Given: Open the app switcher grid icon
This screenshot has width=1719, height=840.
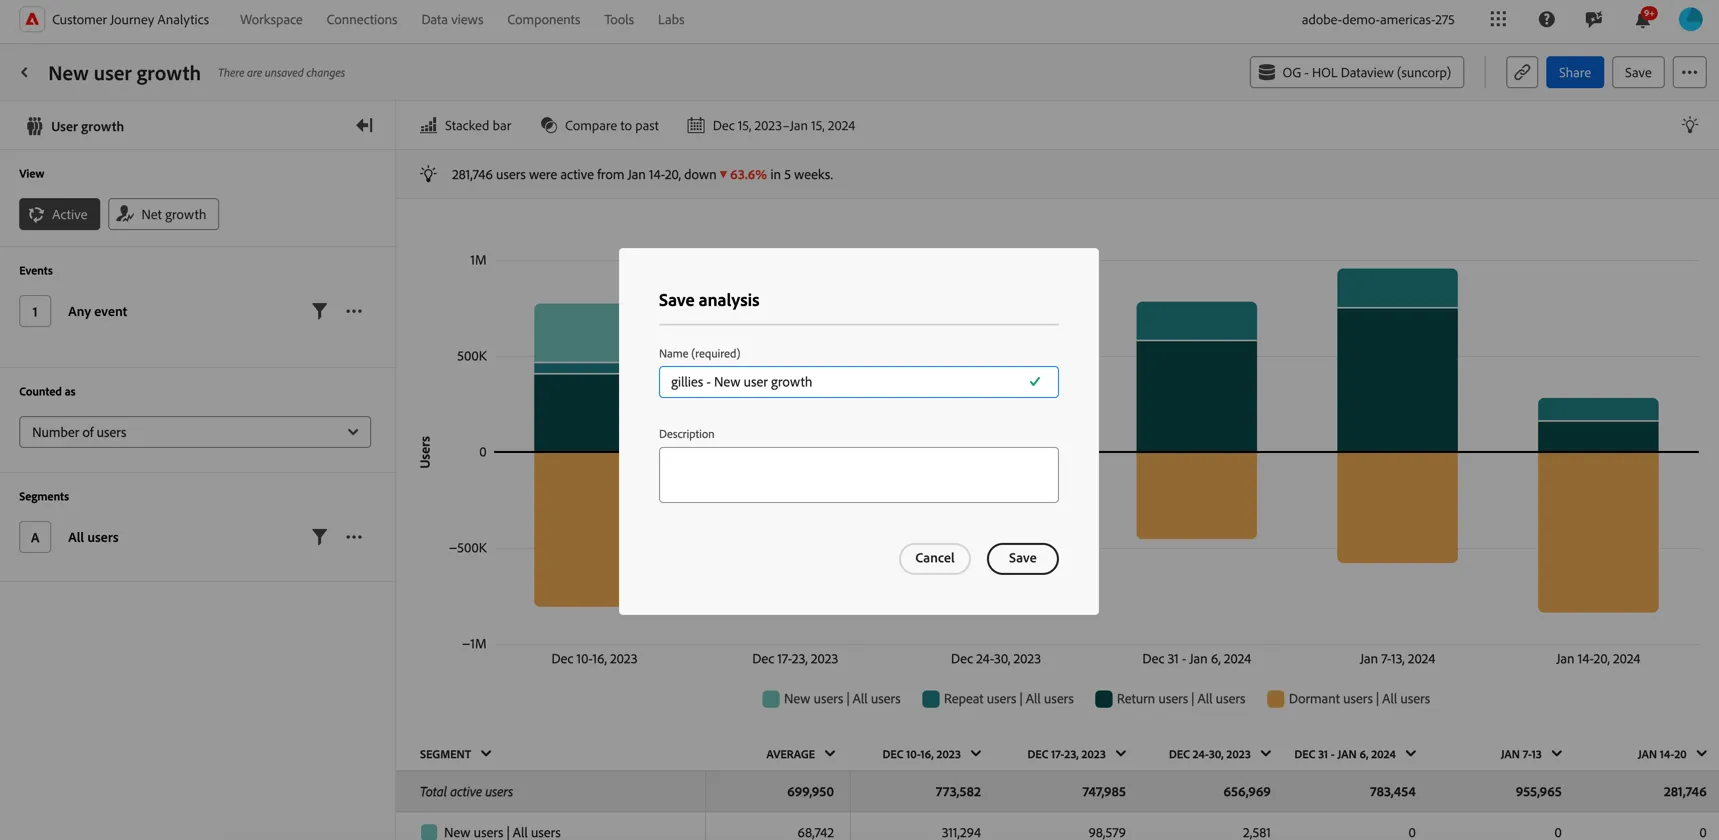Looking at the screenshot, I should (1498, 19).
